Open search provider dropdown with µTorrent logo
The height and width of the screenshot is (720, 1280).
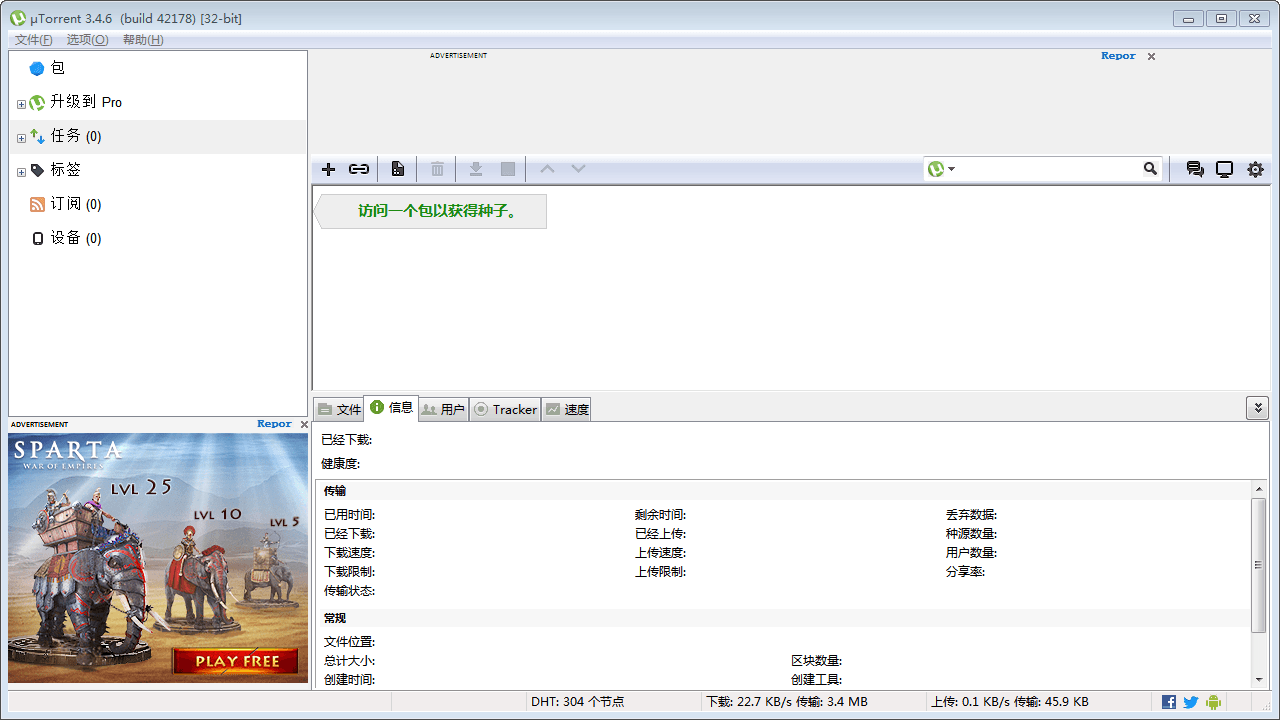coord(941,169)
